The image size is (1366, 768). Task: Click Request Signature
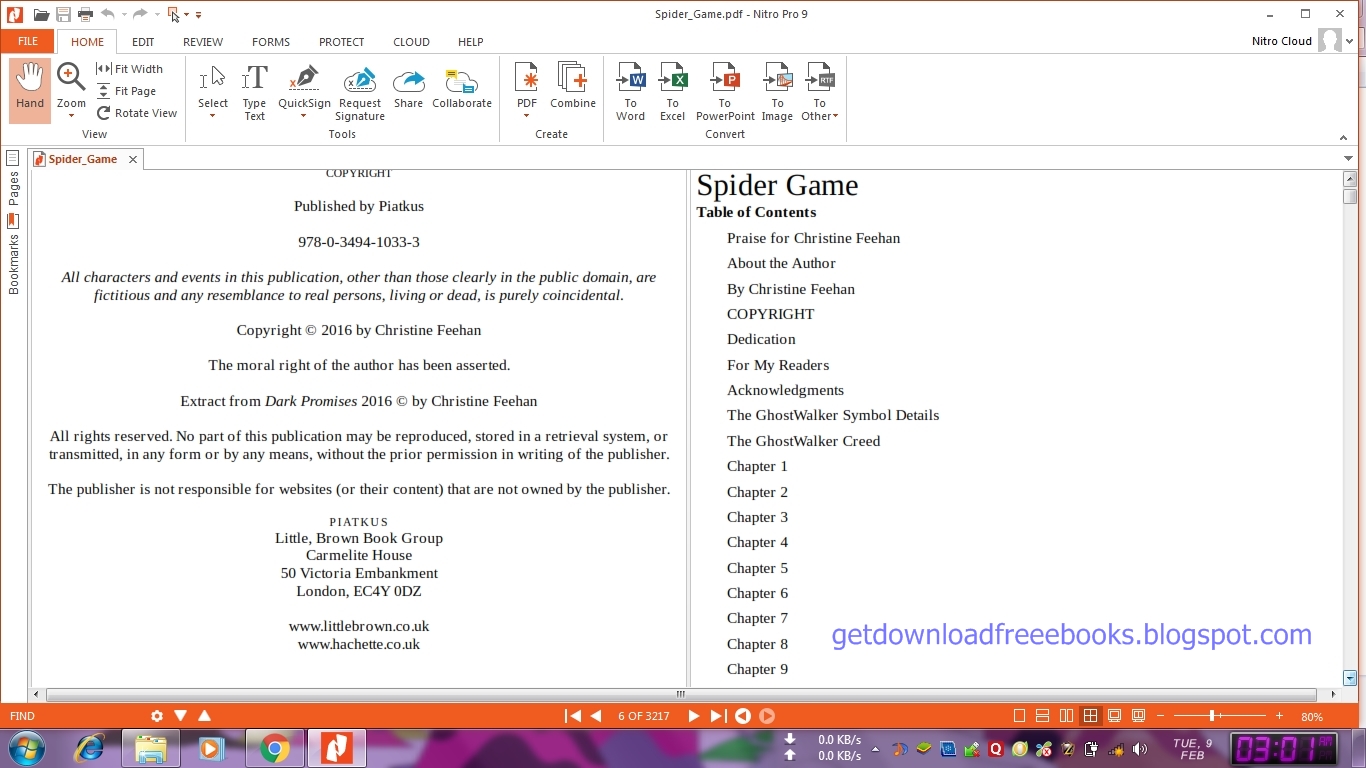pos(360,93)
